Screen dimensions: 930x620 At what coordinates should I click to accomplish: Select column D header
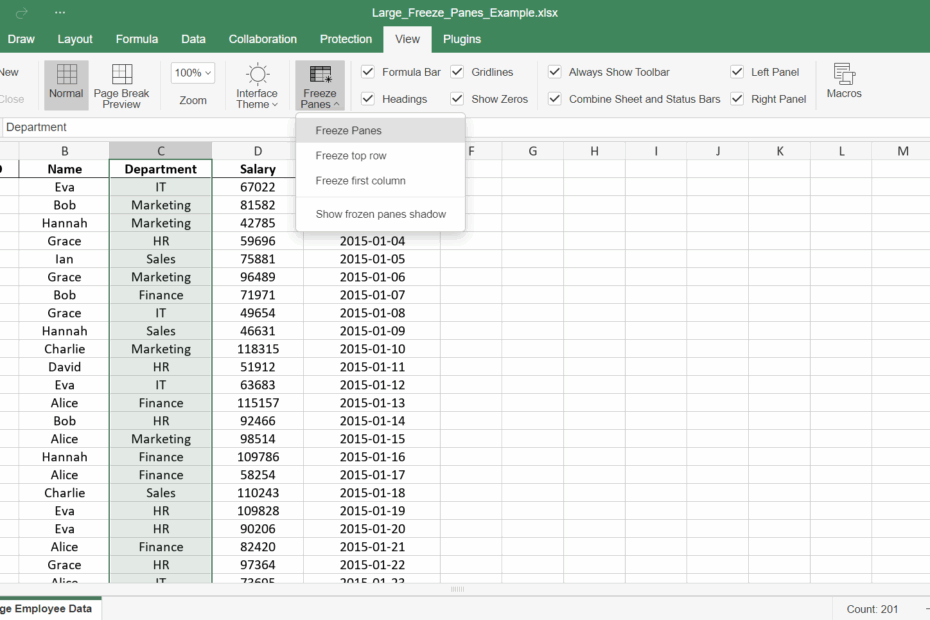point(257,151)
